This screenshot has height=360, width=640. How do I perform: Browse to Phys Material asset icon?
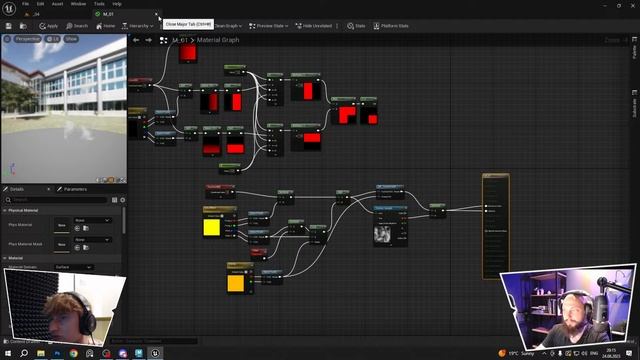point(86,228)
